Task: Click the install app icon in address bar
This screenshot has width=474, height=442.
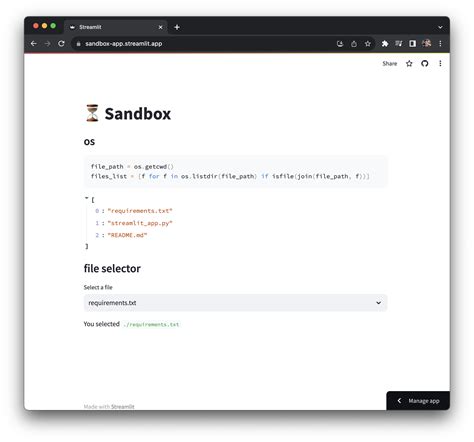Action: point(340,44)
